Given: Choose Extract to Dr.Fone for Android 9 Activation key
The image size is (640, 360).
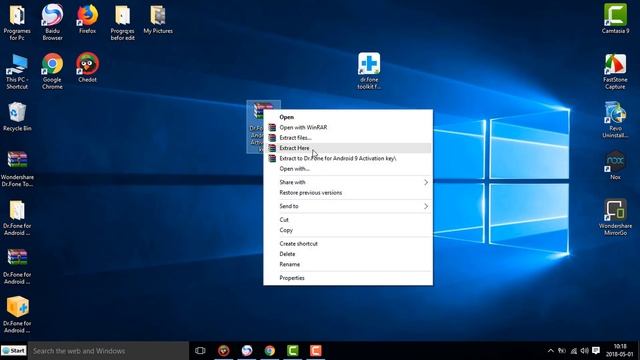Looking at the screenshot, I should coord(348,158).
